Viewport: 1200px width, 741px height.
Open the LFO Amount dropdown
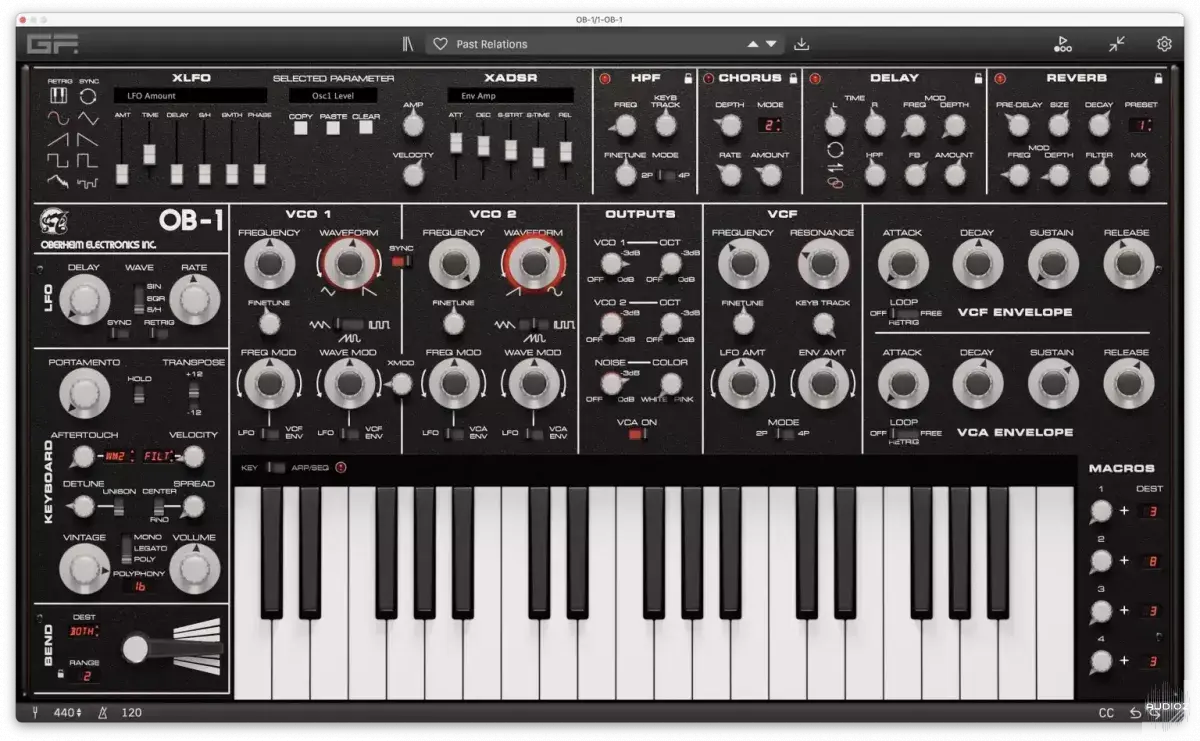(x=190, y=96)
